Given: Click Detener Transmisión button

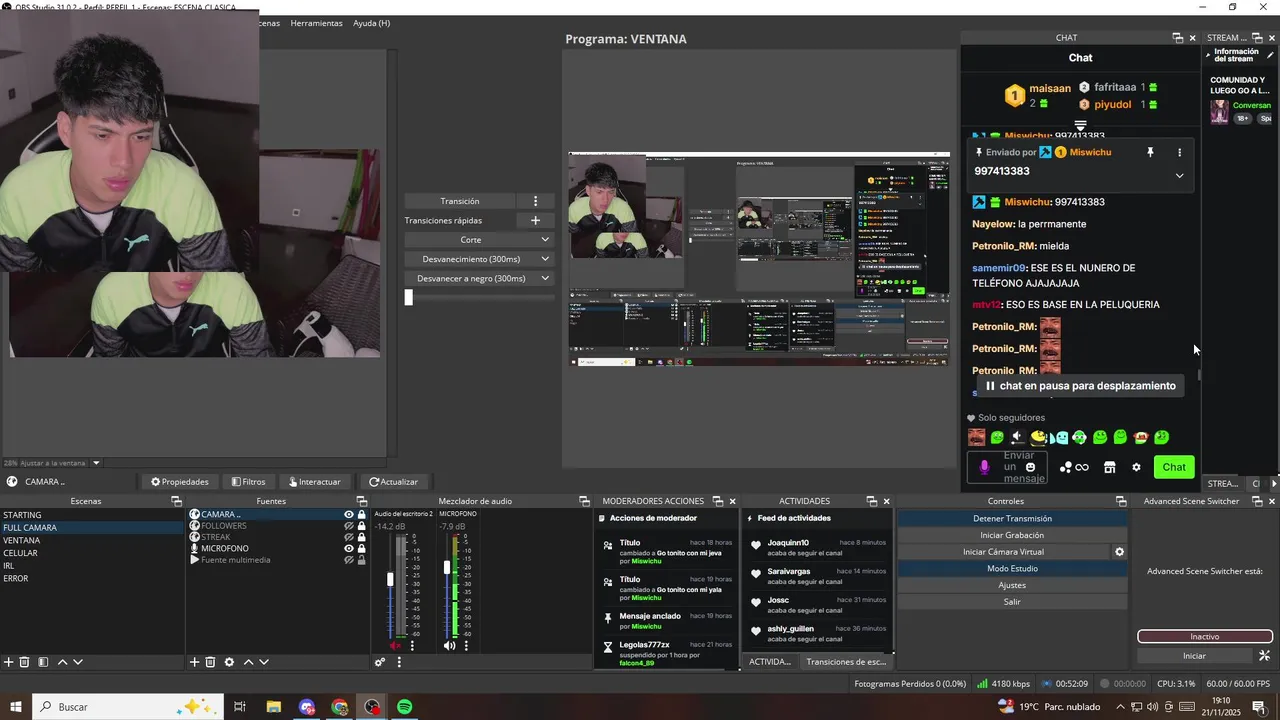Looking at the screenshot, I should click(1012, 518).
